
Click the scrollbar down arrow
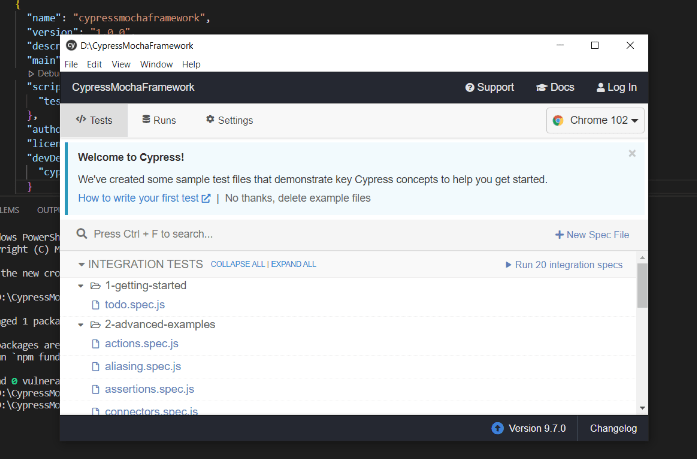(x=642, y=408)
